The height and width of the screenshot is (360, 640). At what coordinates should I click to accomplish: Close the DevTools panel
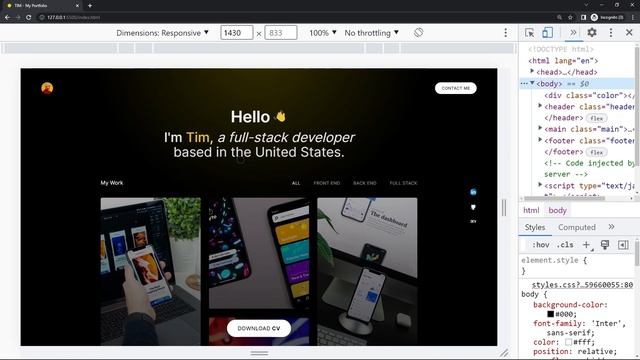(629, 33)
